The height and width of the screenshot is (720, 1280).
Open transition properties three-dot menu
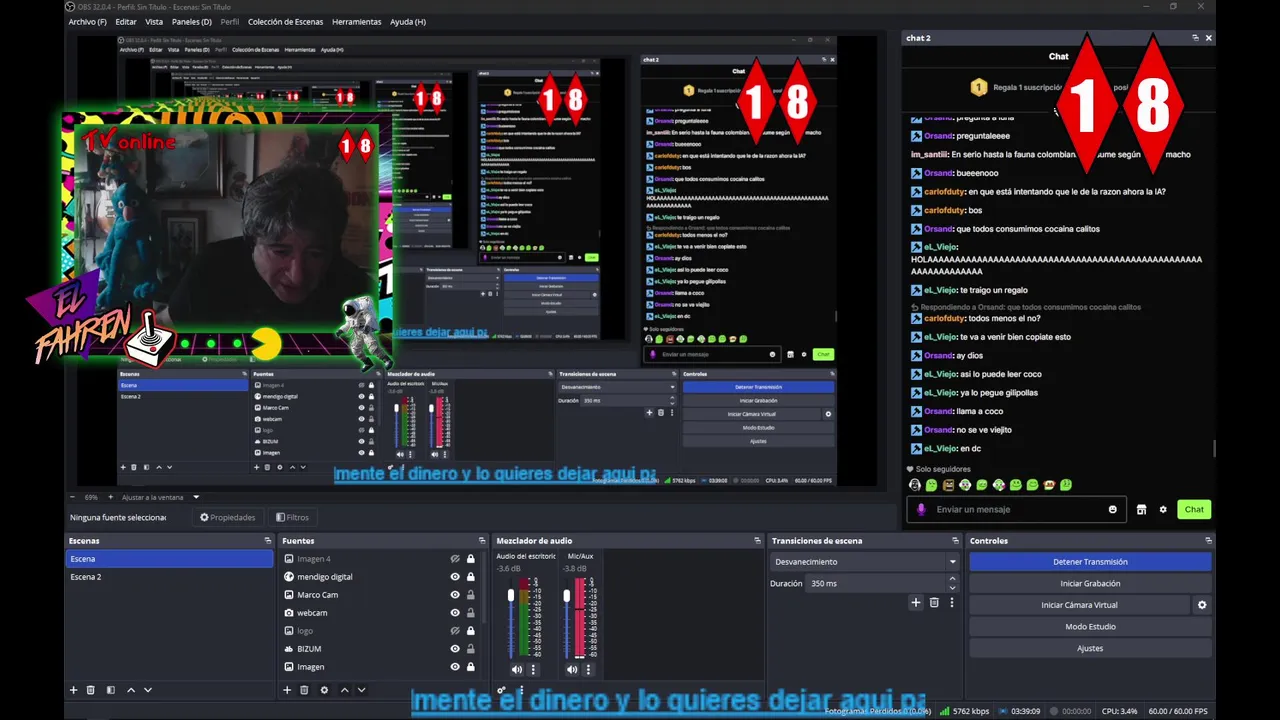(x=952, y=603)
